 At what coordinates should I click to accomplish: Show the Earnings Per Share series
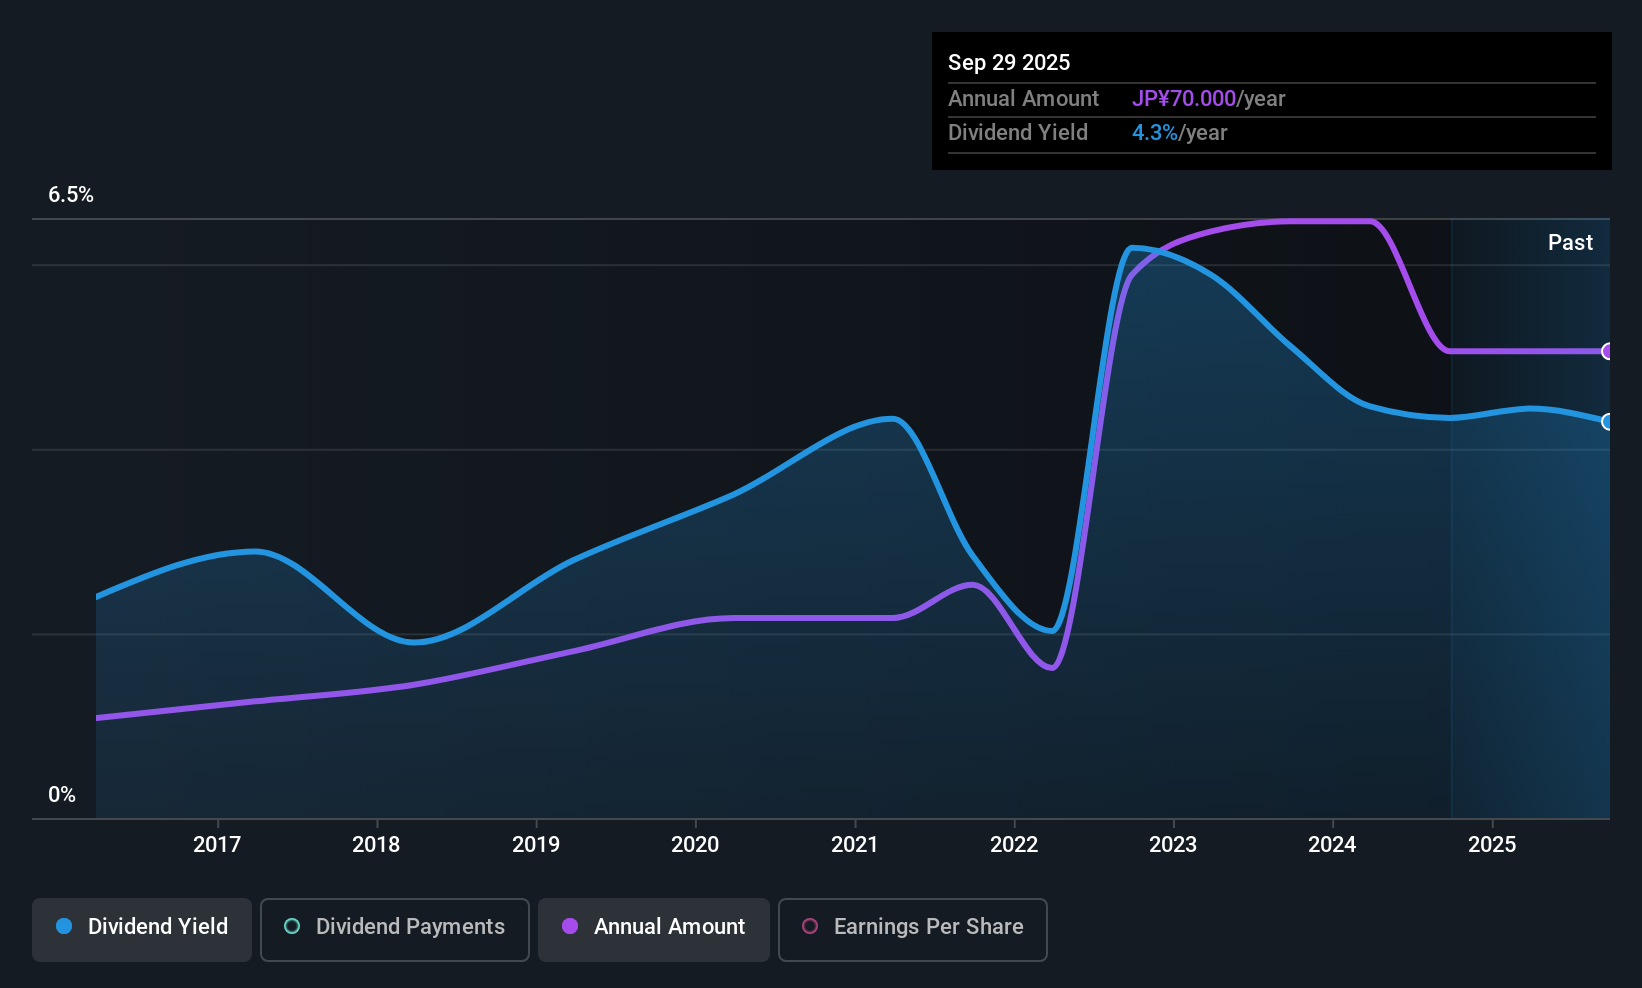(x=912, y=929)
